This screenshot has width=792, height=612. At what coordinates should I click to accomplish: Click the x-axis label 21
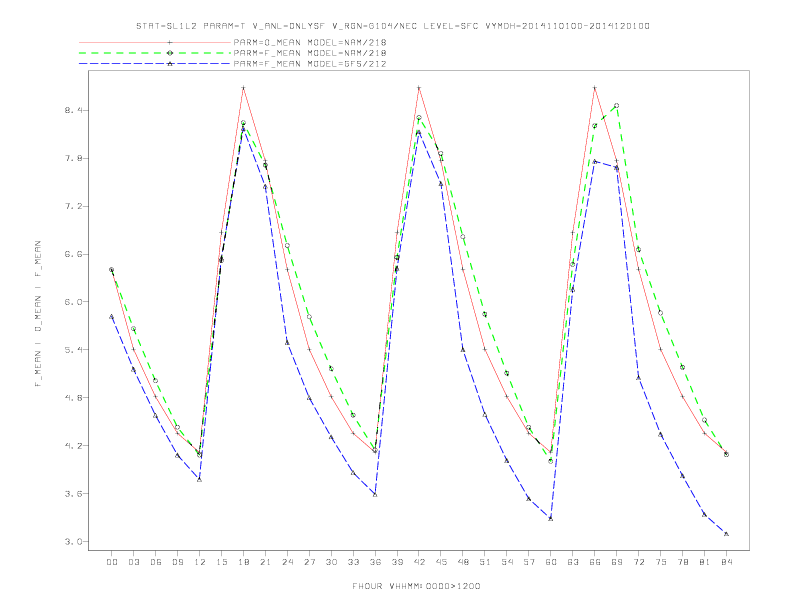265,562
